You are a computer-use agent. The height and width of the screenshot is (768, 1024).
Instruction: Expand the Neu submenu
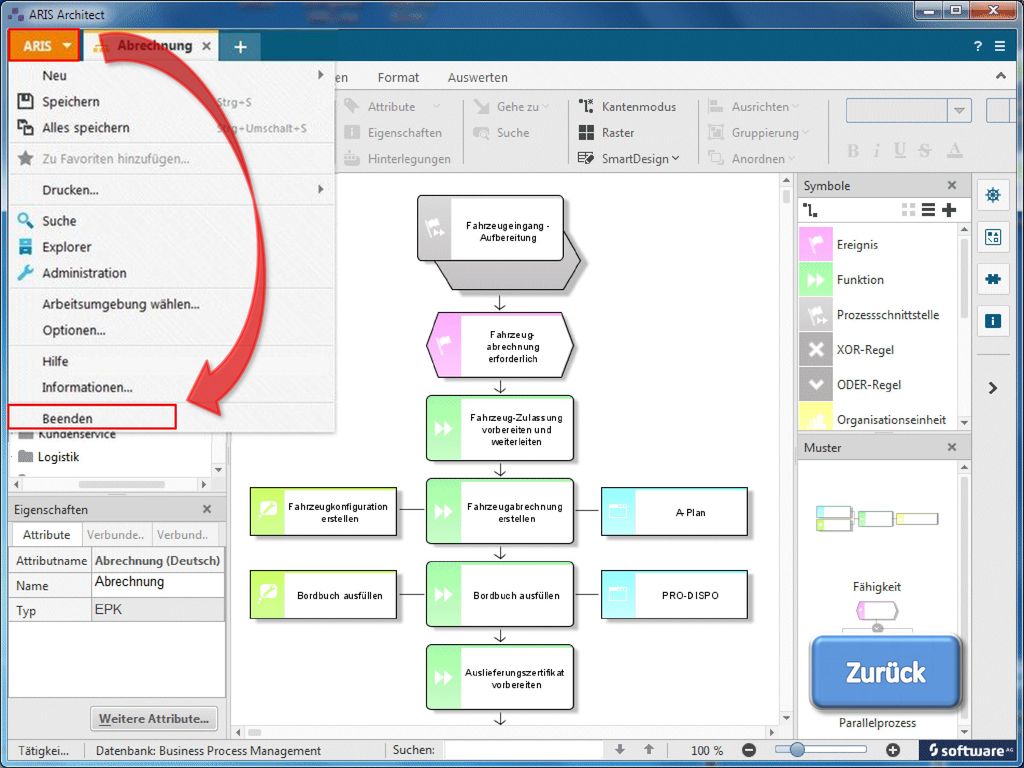click(173, 76)
